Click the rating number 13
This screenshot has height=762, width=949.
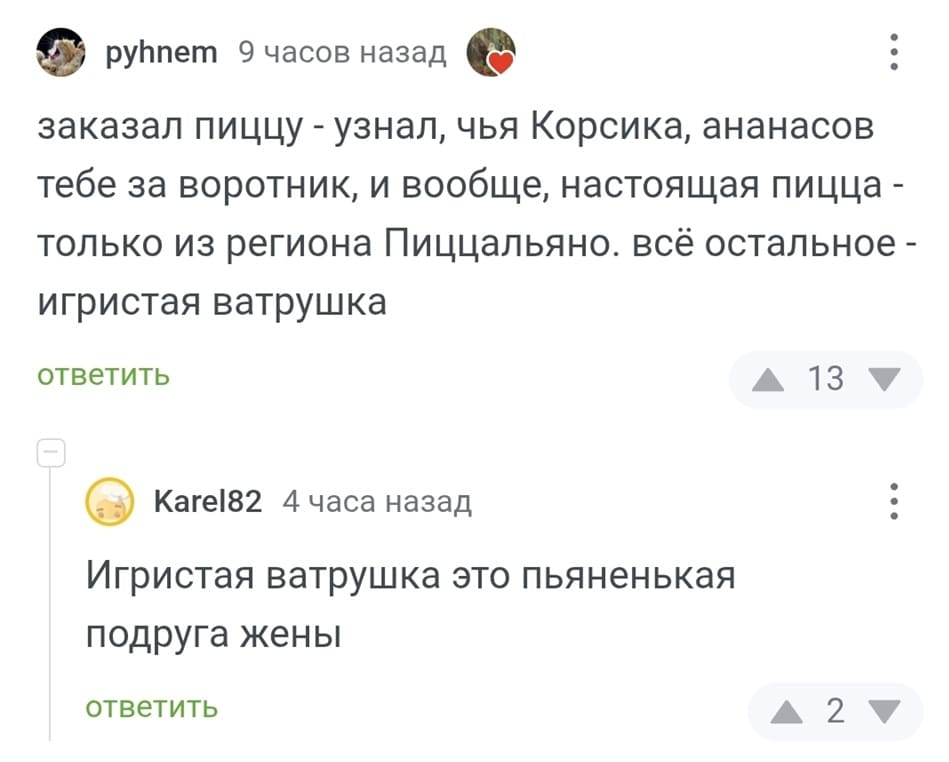826,379
